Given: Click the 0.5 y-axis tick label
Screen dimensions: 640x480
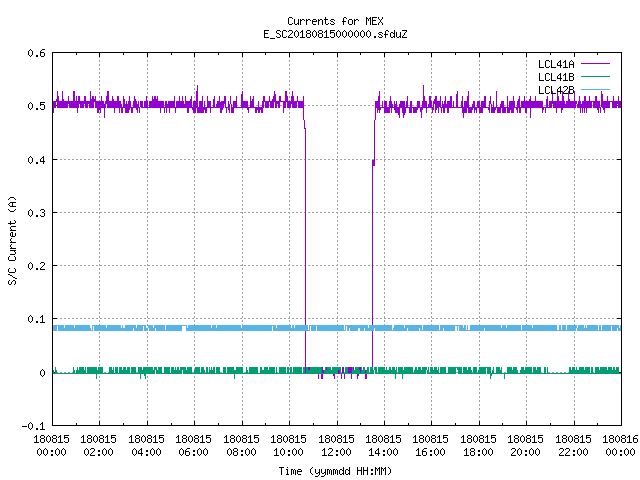Looking at the screenshot, I should (x=36, y=106).
